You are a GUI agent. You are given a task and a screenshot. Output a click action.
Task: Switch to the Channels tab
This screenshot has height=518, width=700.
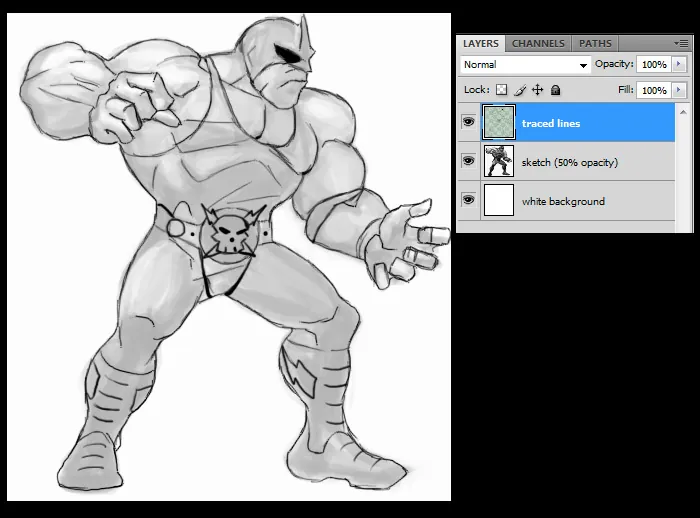click(538, 43)
